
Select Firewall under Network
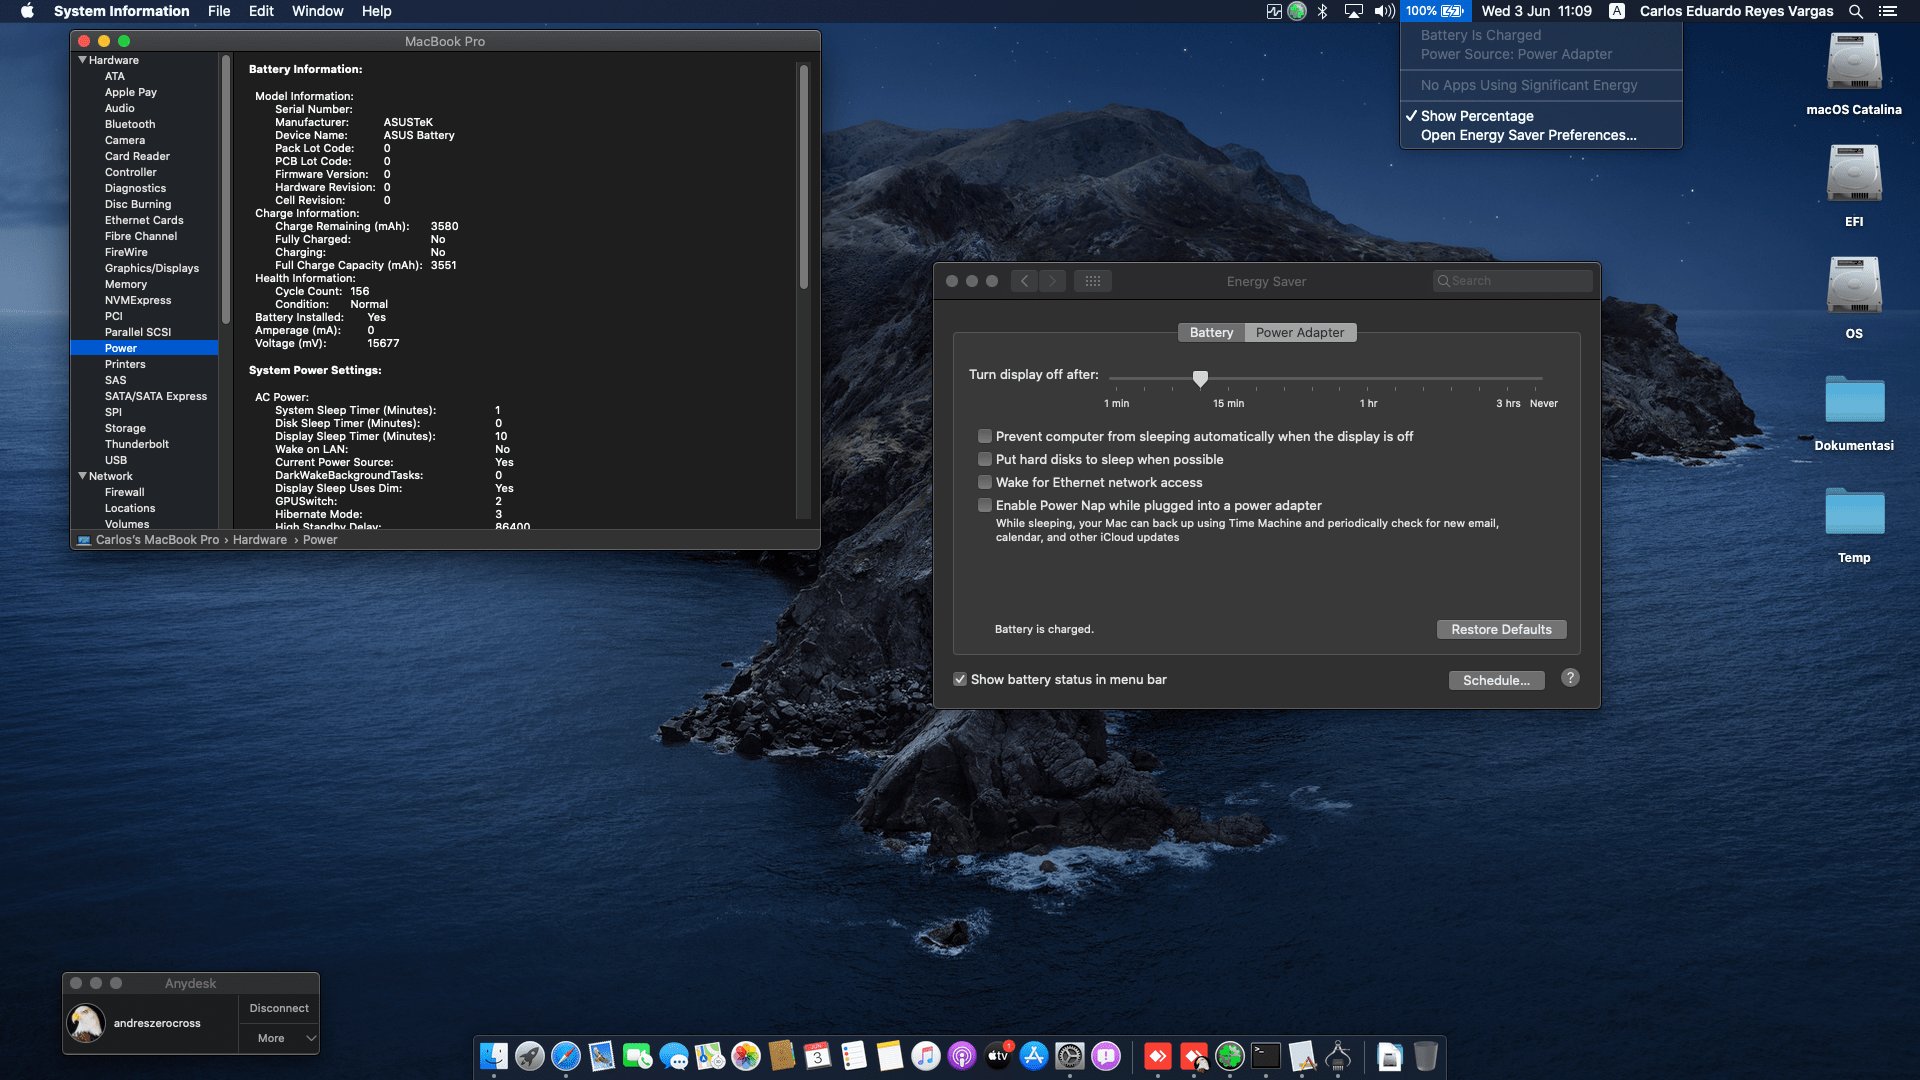coord(125,492)
